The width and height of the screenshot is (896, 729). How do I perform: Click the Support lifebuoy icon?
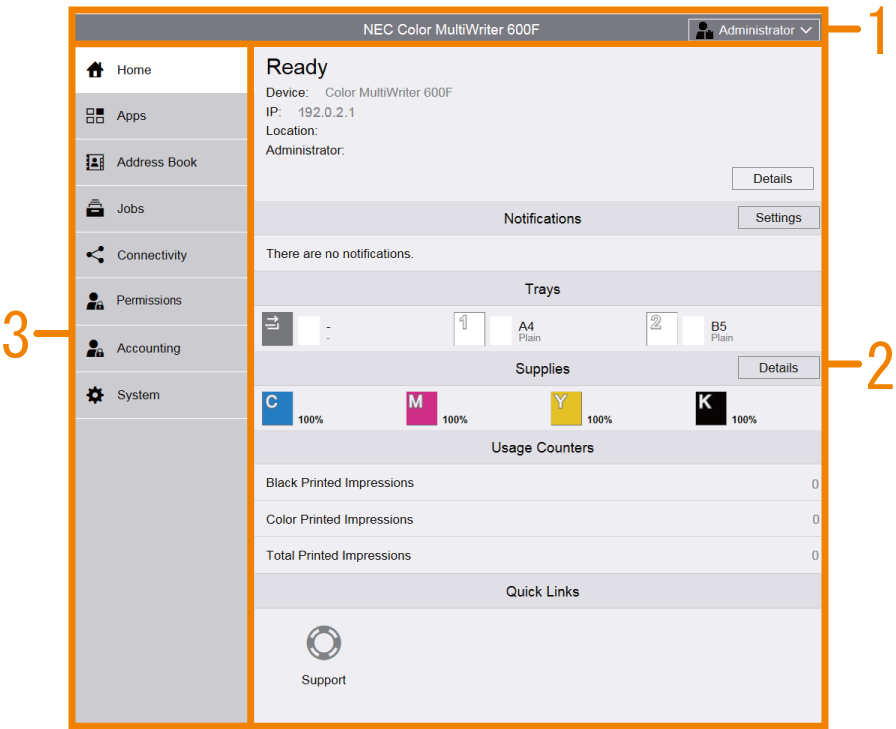(x=323, y=643)
